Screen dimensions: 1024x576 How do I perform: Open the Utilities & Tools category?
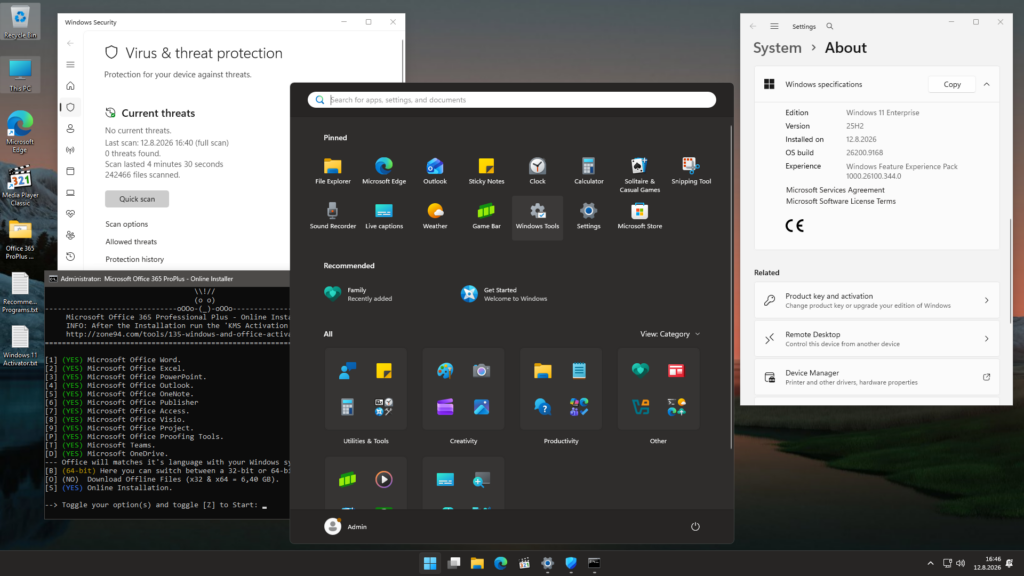pos(366,389)
